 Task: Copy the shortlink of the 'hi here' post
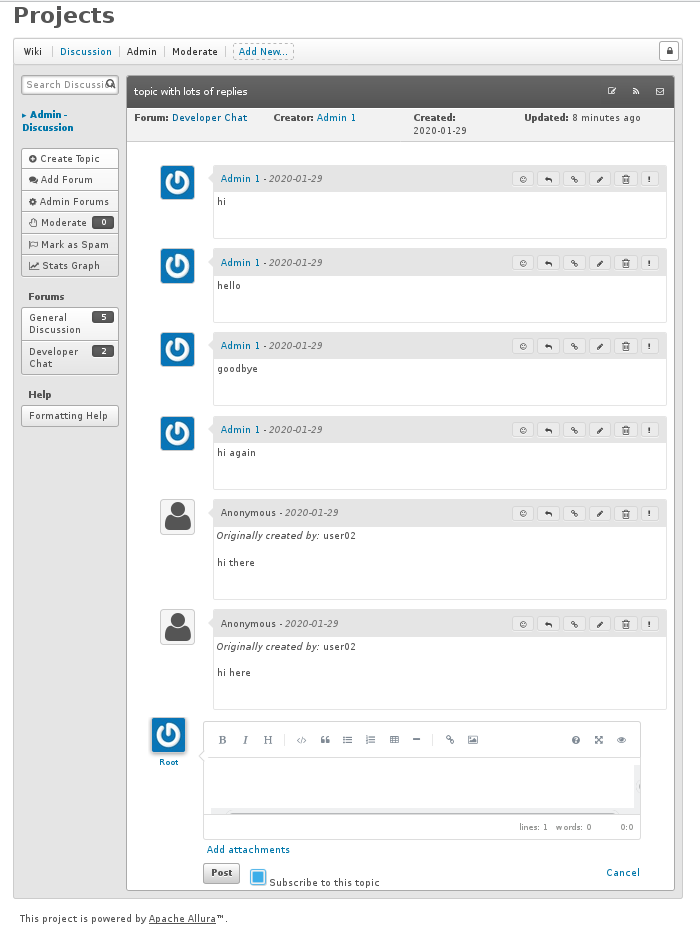tap(574, 624)
